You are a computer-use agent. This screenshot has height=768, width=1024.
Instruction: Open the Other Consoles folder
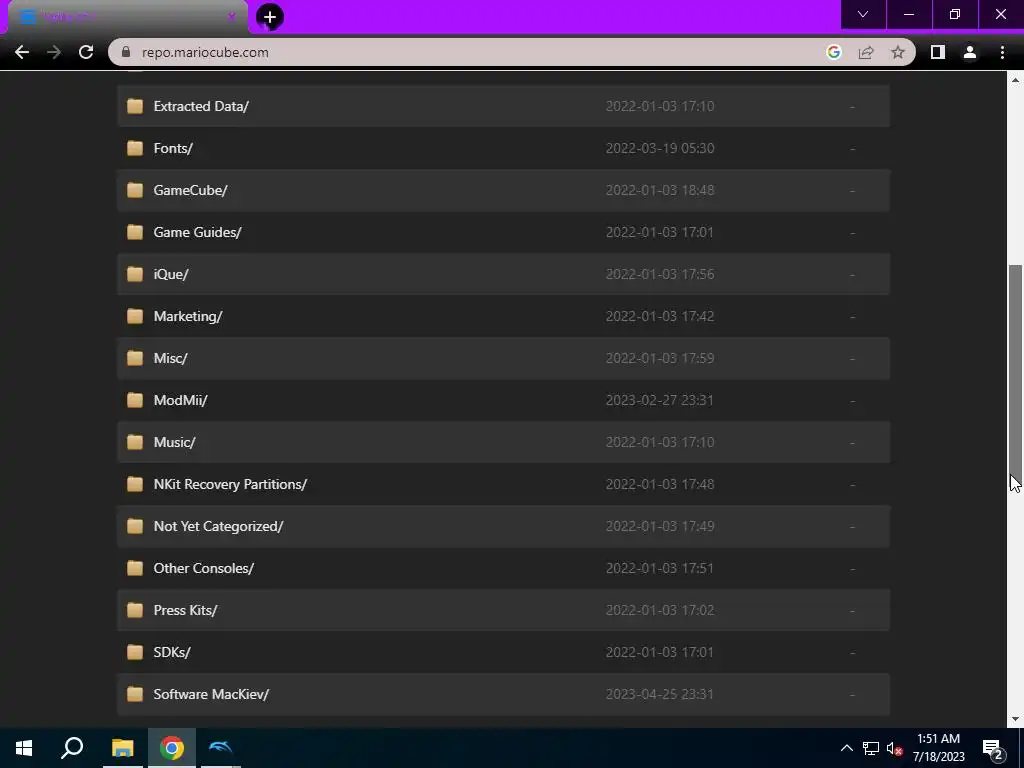click(203, 568)
